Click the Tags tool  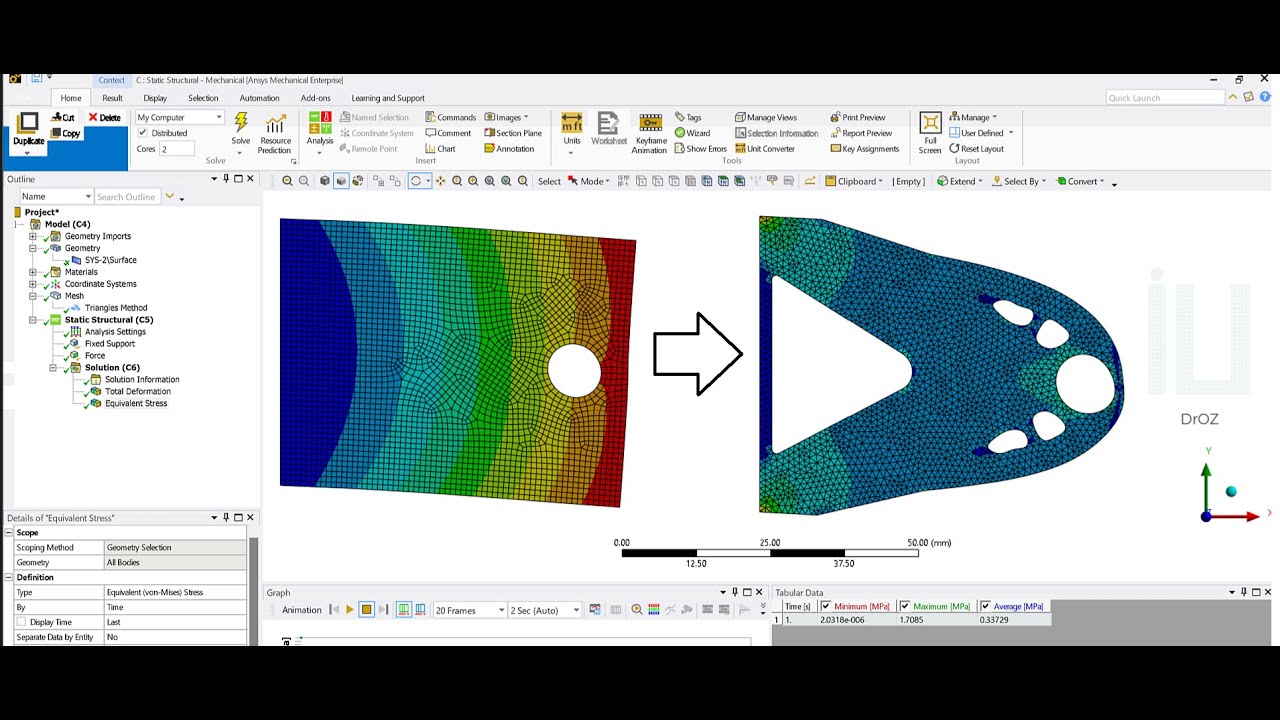(688, 117)
